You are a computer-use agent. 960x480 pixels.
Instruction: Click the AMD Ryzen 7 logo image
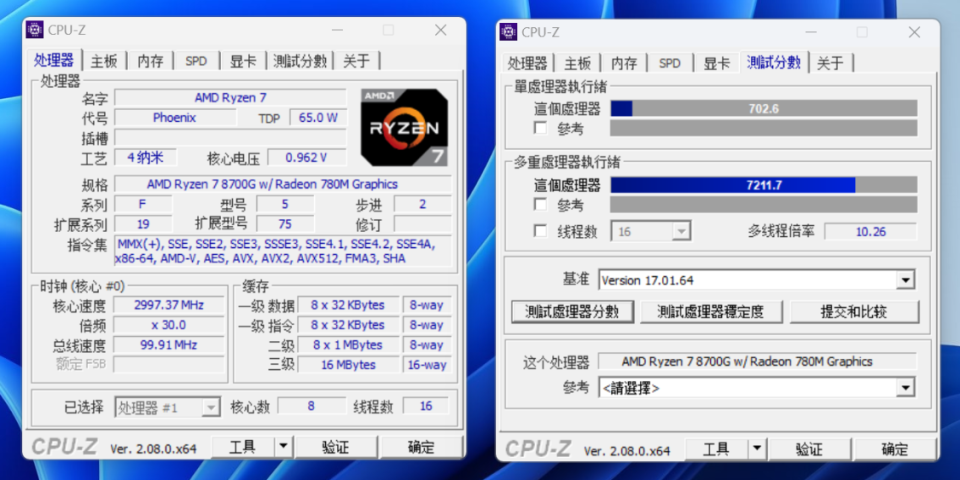click(x=405, y=127)
